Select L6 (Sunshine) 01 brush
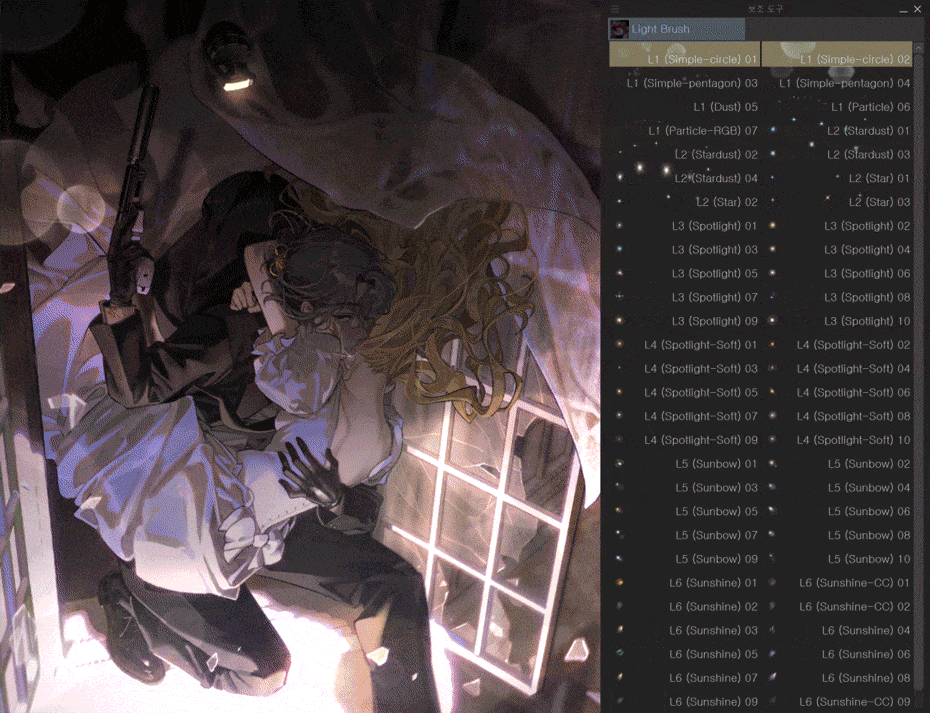Viewport: 930px width, 713px height. 685,583
